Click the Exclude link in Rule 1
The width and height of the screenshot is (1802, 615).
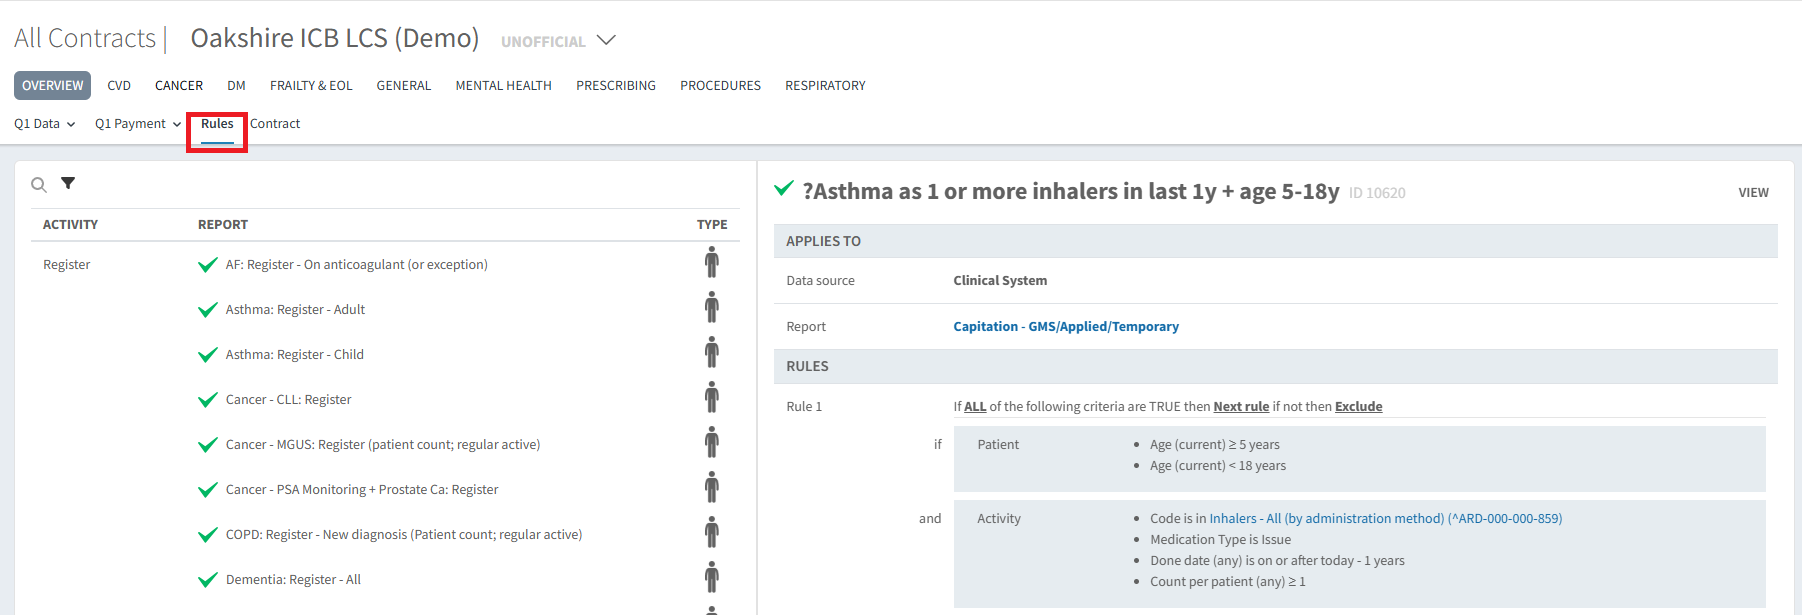1358,406
